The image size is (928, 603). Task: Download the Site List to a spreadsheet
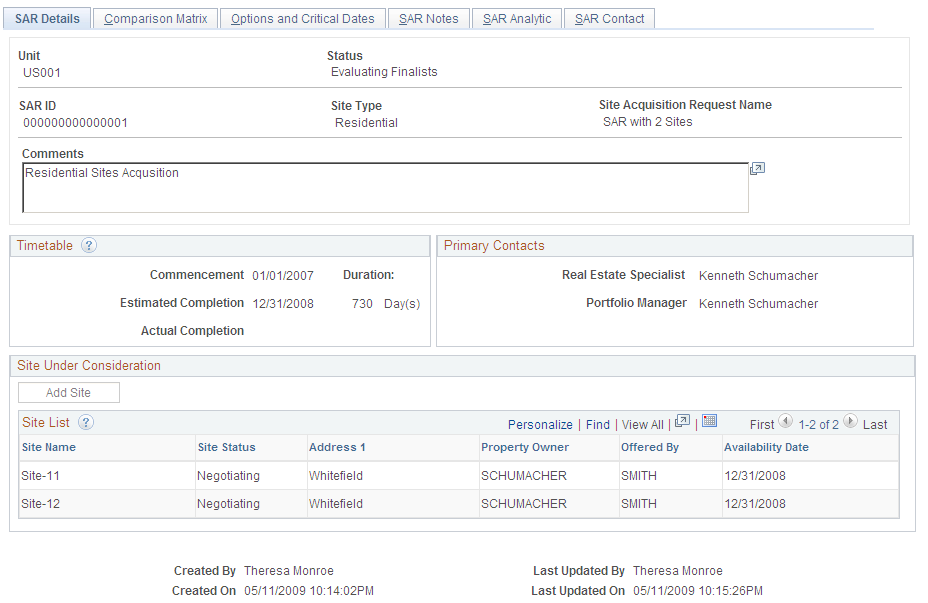tap(710, 421)
